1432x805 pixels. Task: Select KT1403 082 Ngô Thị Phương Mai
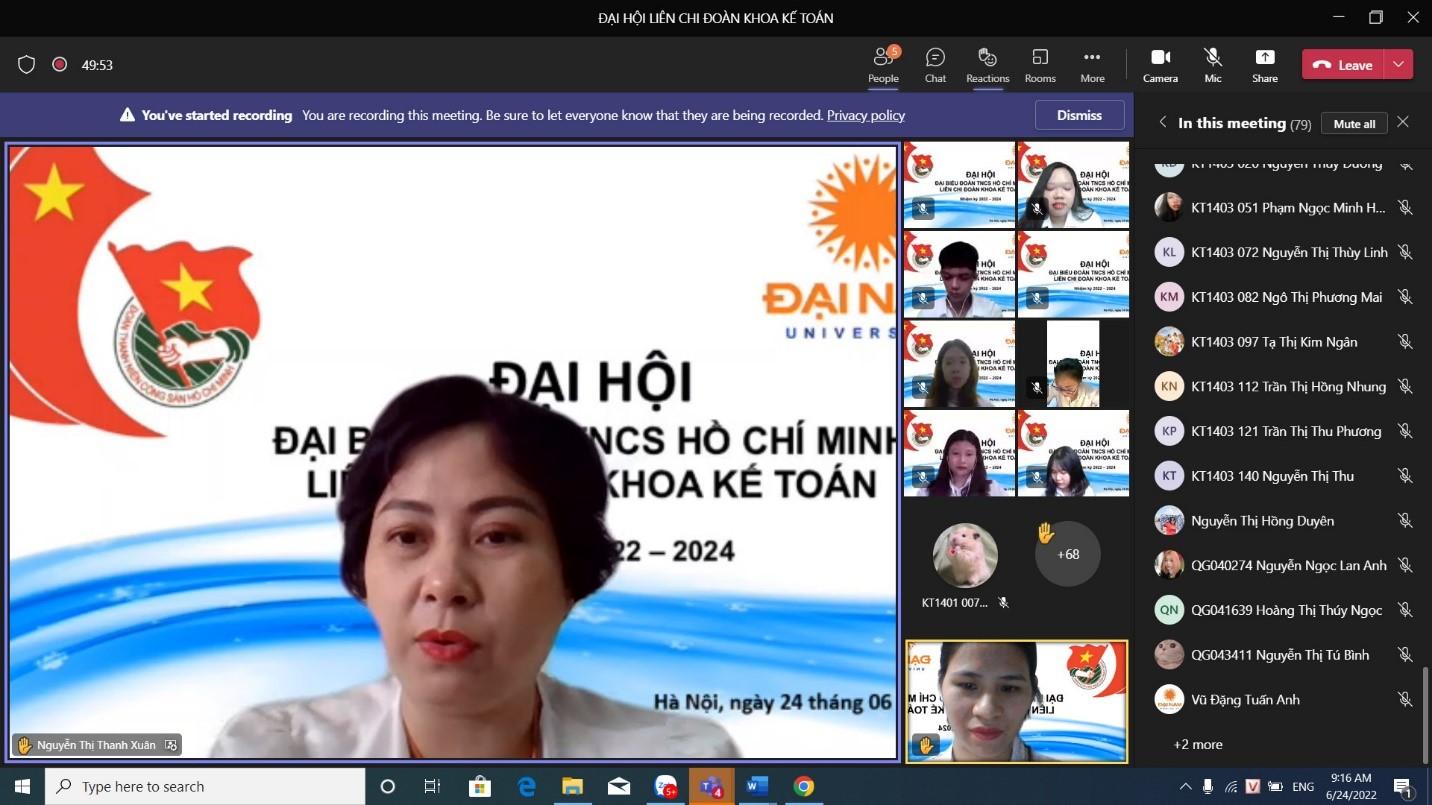pyautogui.click(x=1287, y=297)
